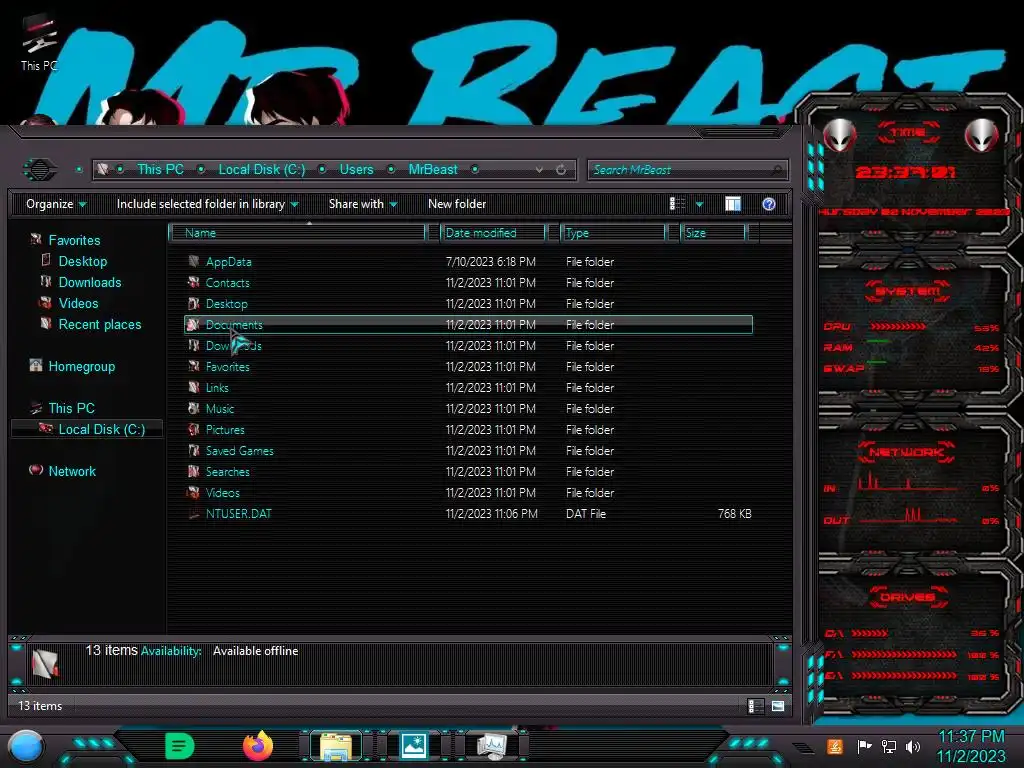The width and height of the screenshot is (1024, 768).
Task: Expand the breadcrumb arrow after MrBeast
Action: coord(475,170)
